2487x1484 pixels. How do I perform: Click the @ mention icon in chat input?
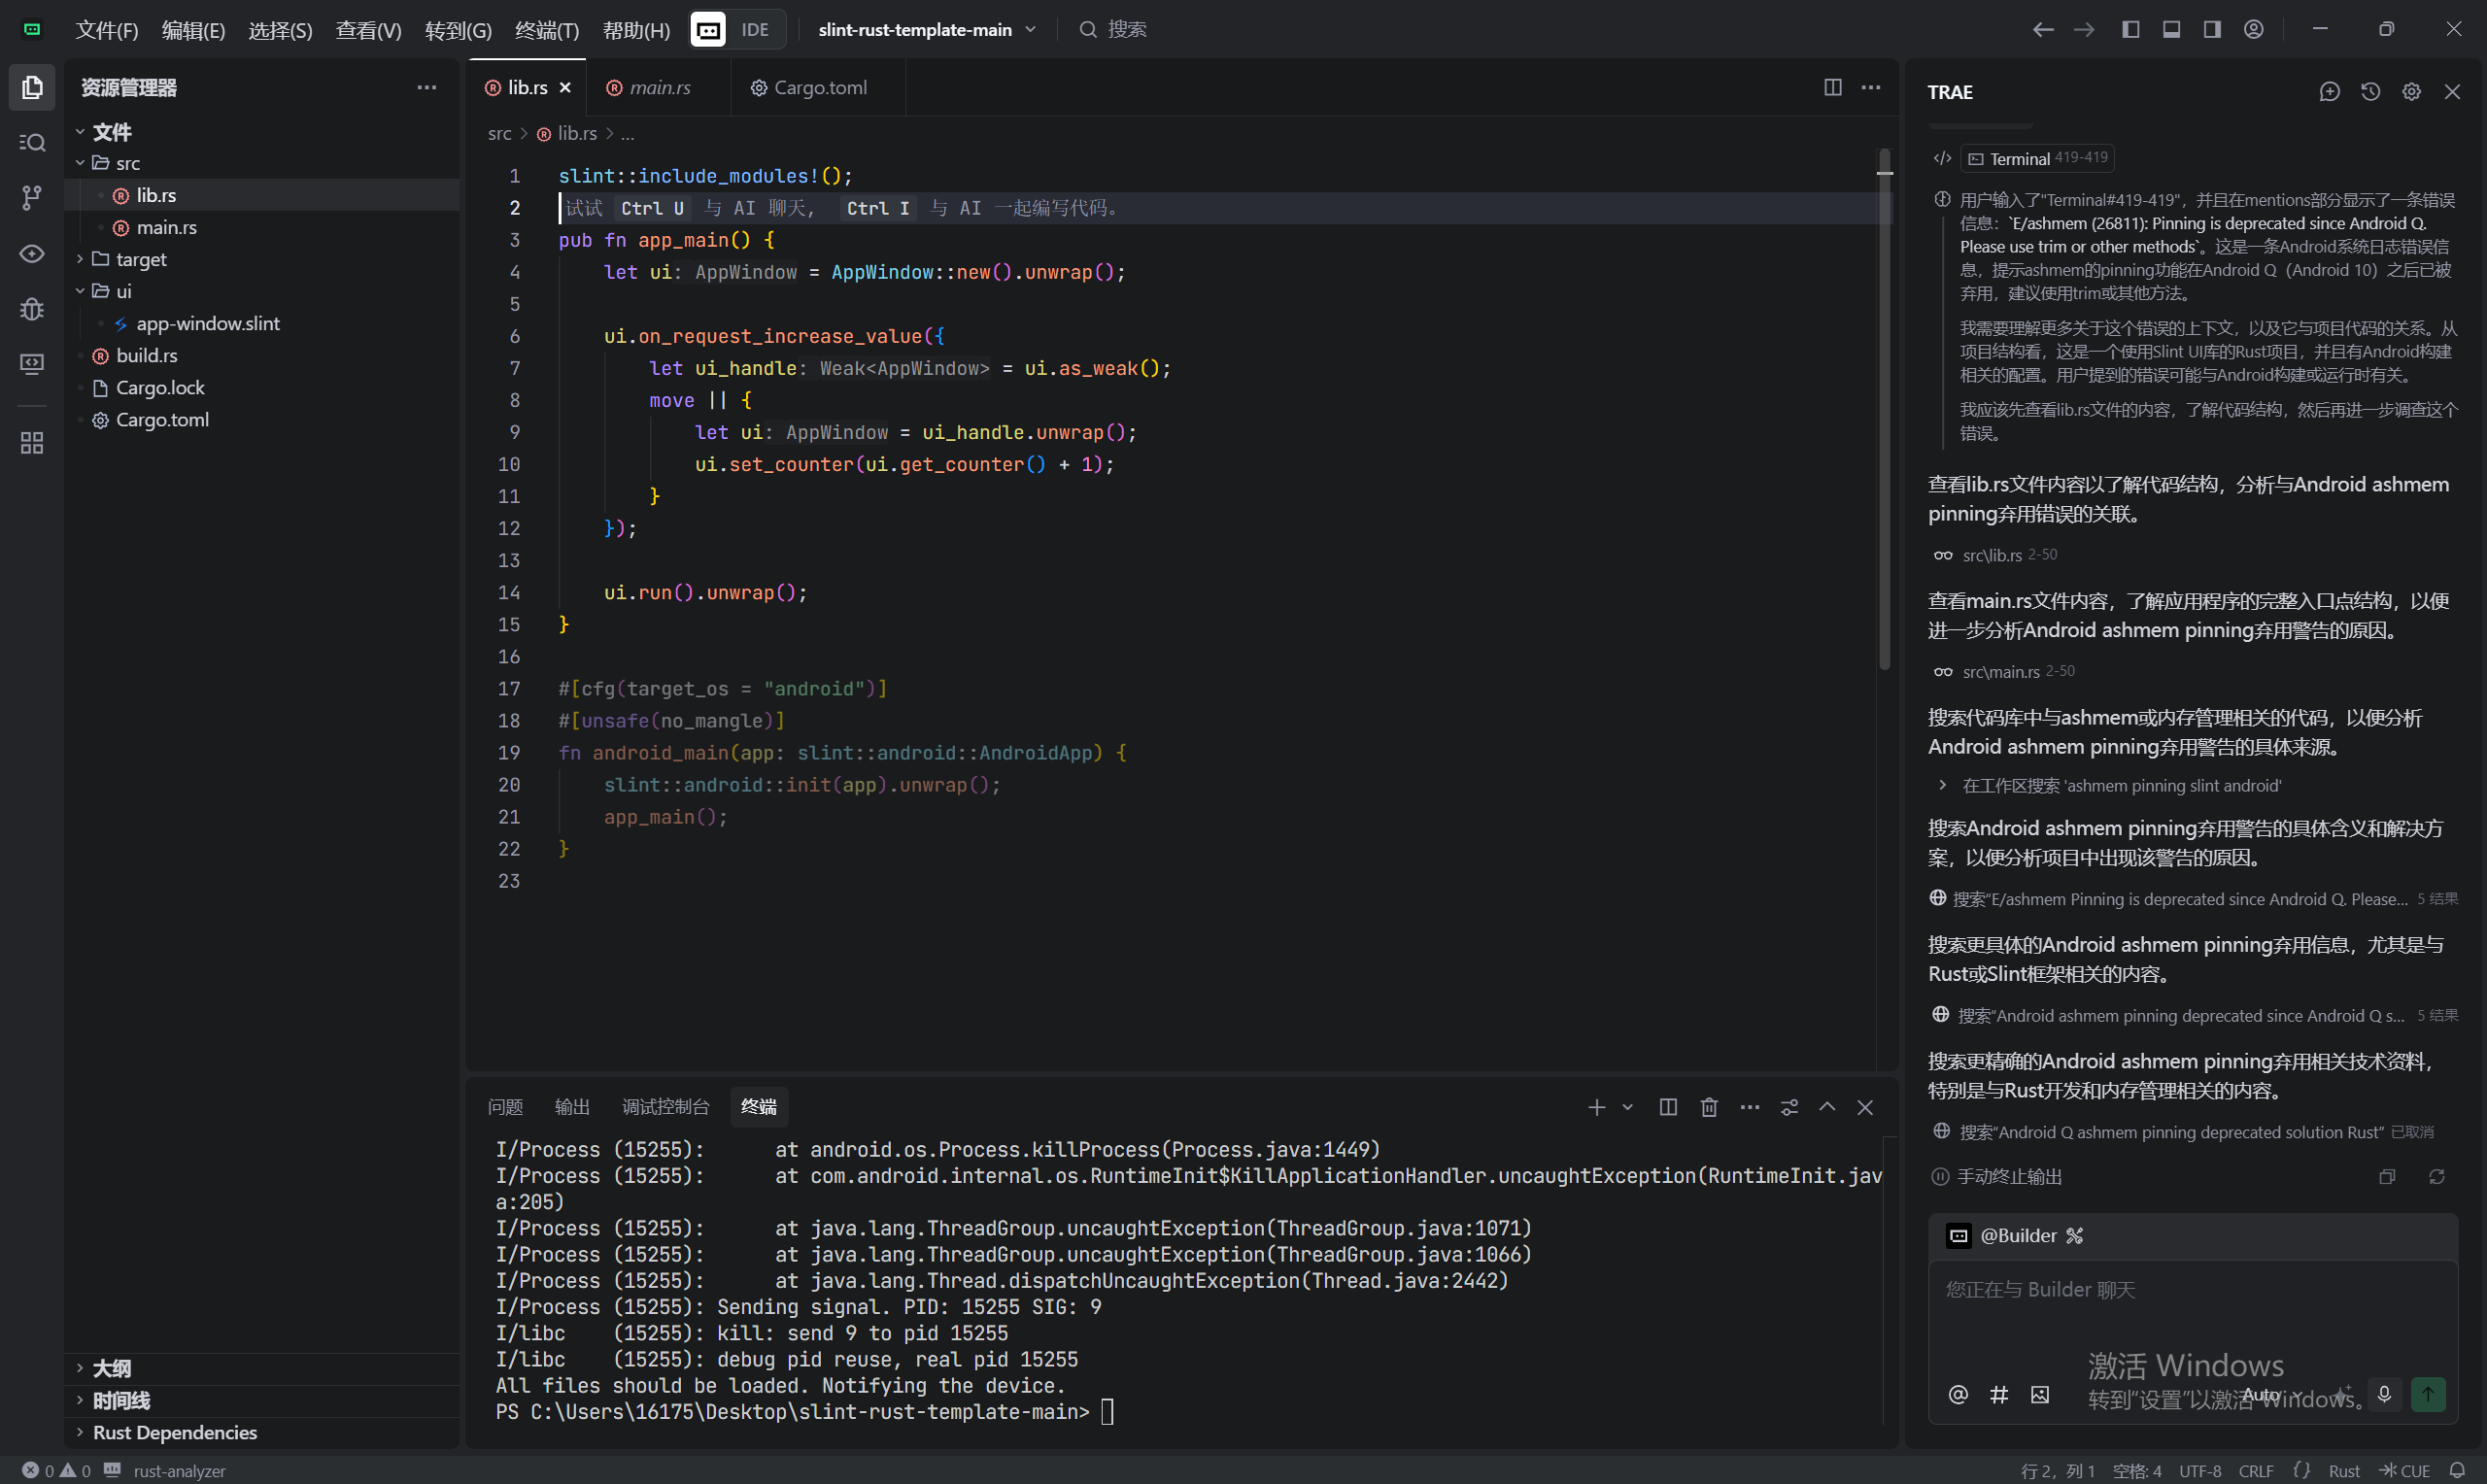1958,1395
